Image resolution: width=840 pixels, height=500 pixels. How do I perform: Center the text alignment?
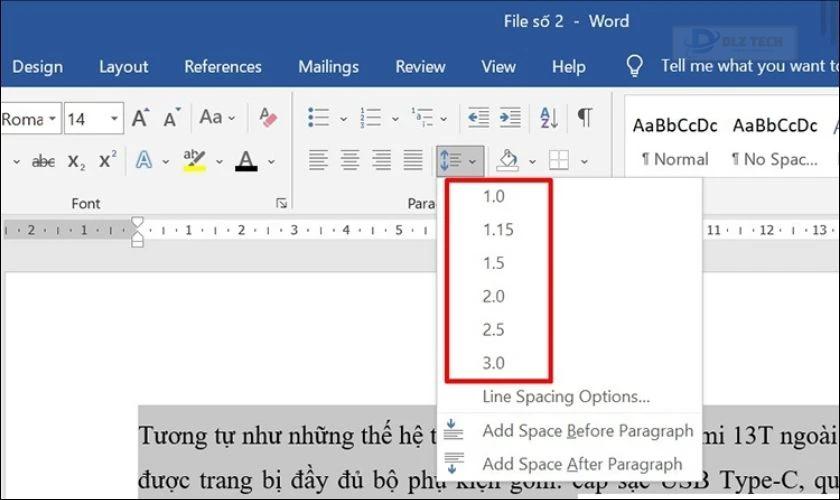(x=350, y=160)
